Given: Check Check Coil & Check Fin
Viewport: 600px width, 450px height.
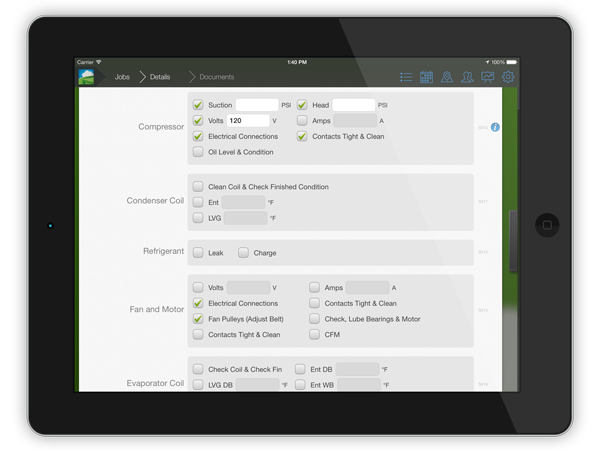Looking at the screenshot, I should click(x=198, y=369).
